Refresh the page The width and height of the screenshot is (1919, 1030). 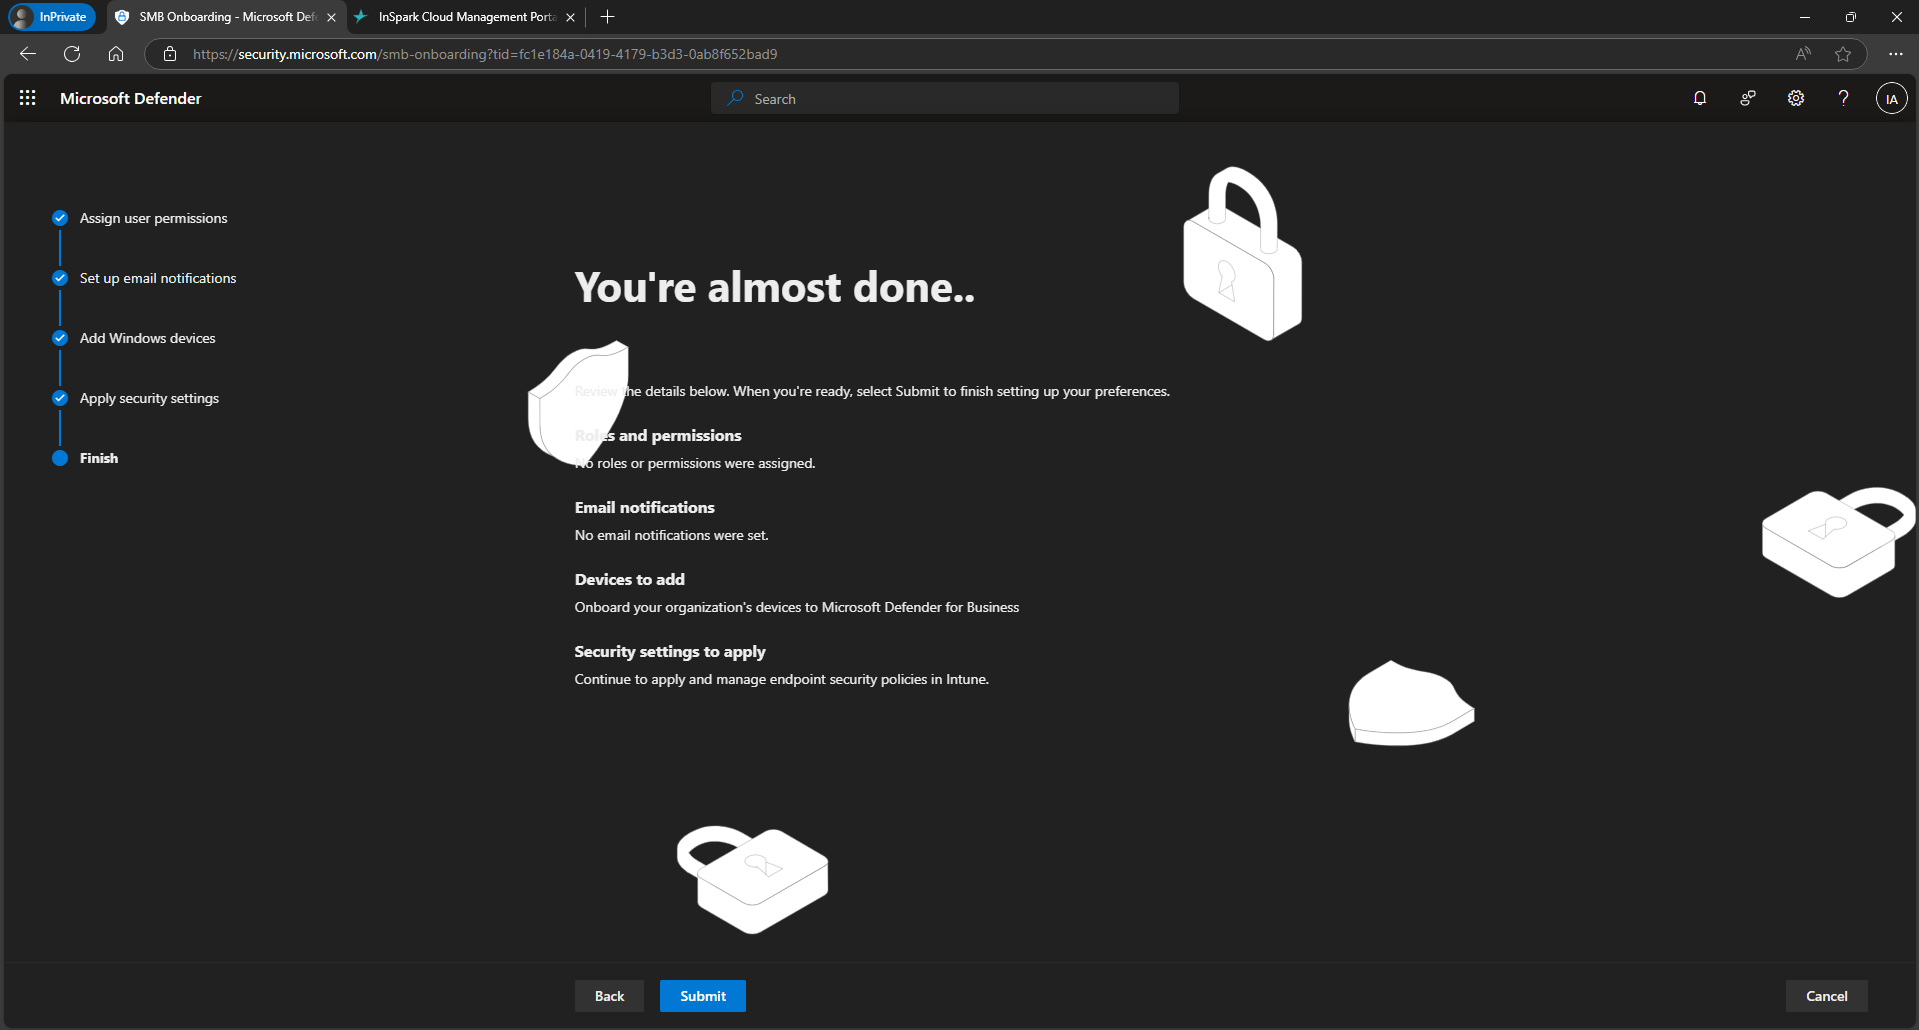pos(72,54)
